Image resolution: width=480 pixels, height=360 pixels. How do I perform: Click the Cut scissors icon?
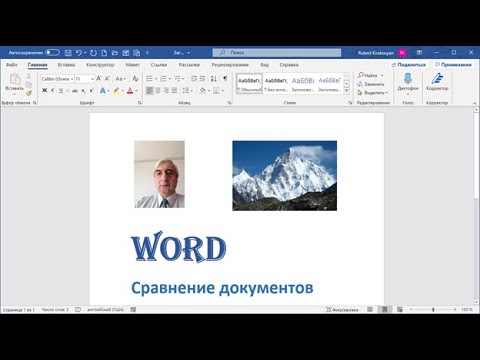coord(29,76)
